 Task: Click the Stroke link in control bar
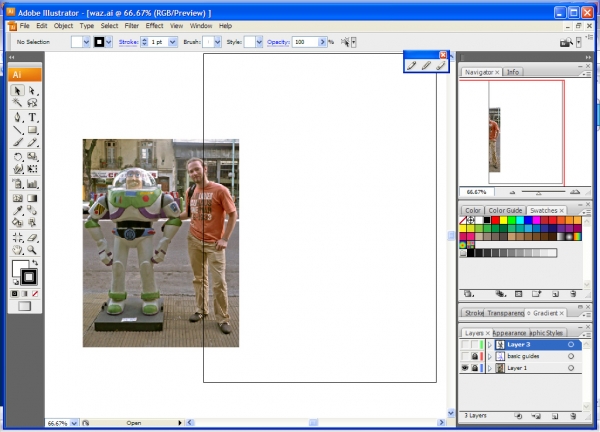coord(128,42)
